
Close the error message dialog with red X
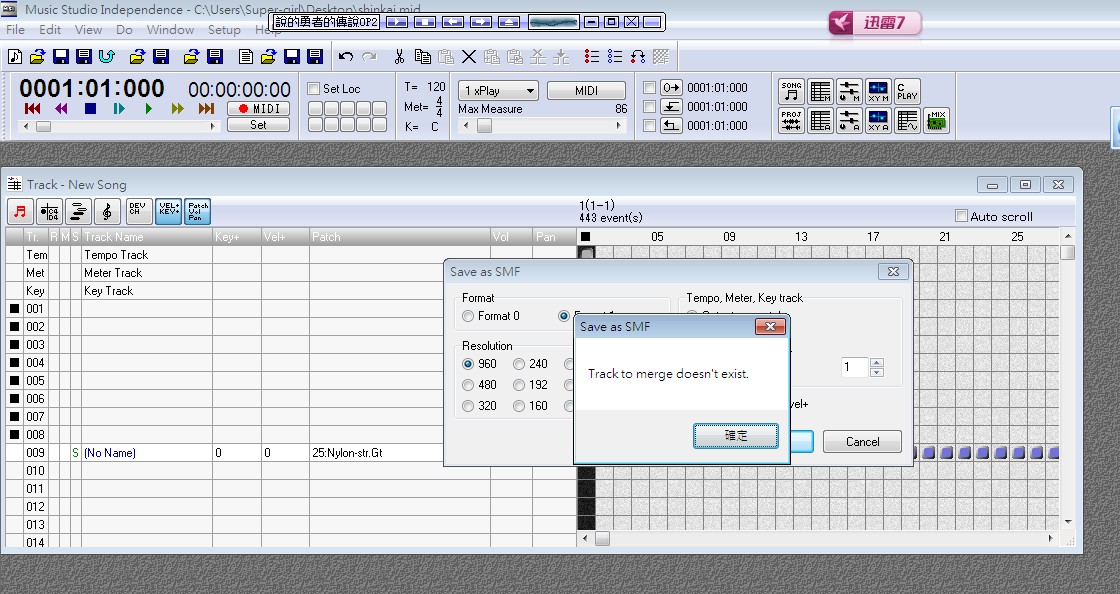pos(770,326)
